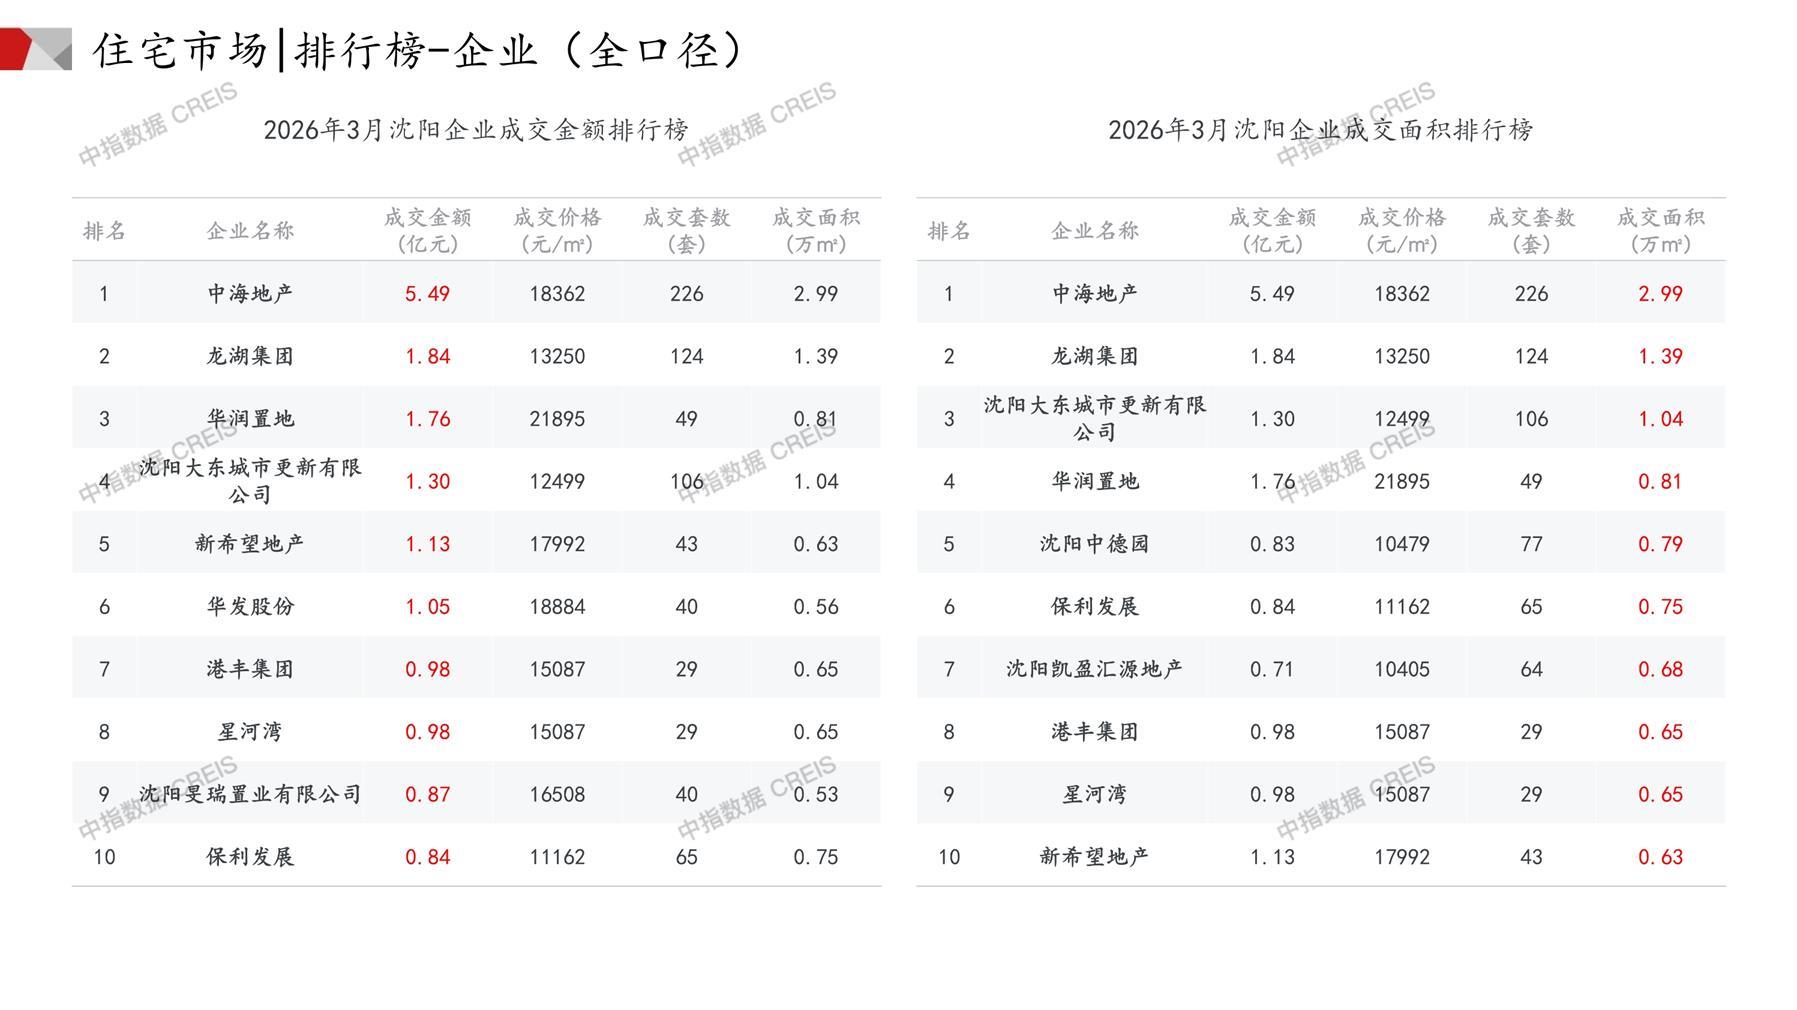This screenshot has width=1797, height=1010.
Task: Select 华发股份 in the company name column
Action: (x=250, y=607)
